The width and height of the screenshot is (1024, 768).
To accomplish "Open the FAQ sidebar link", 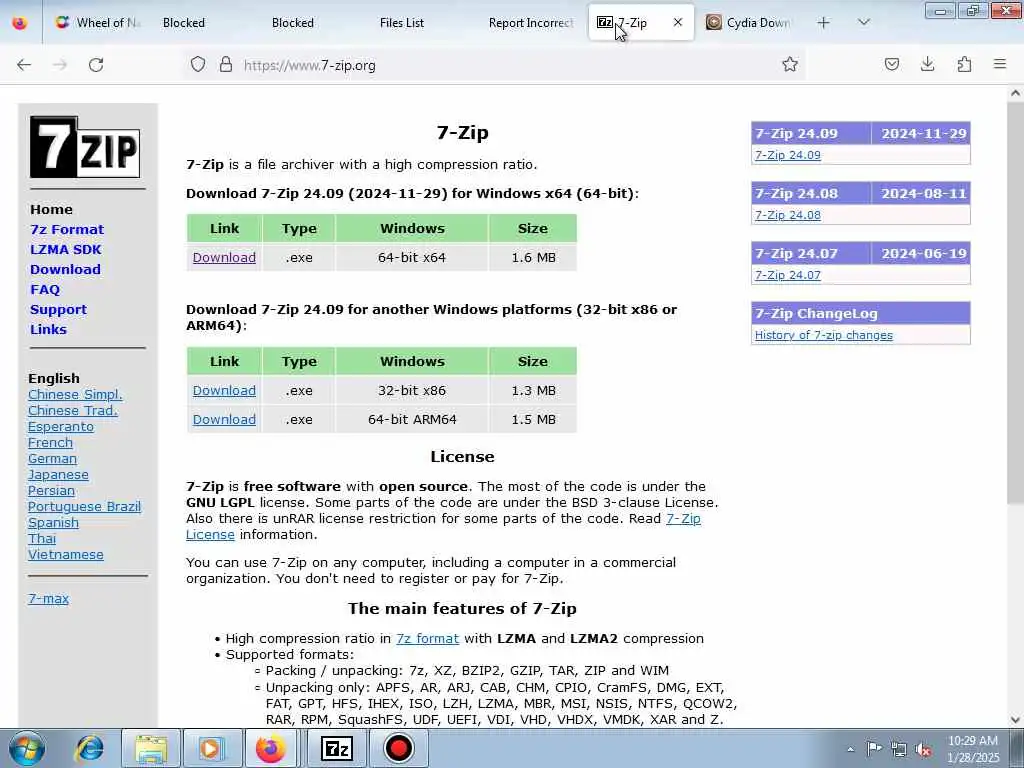I will coord(44,289).
